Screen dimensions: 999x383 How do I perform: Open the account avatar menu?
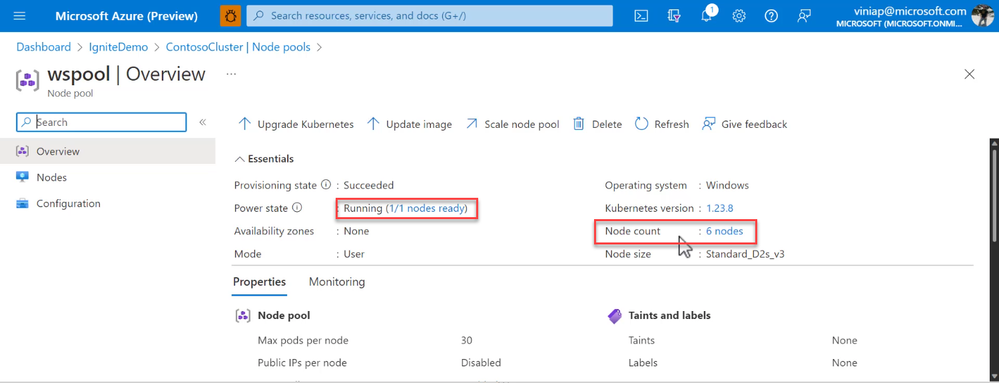(983, 16)
